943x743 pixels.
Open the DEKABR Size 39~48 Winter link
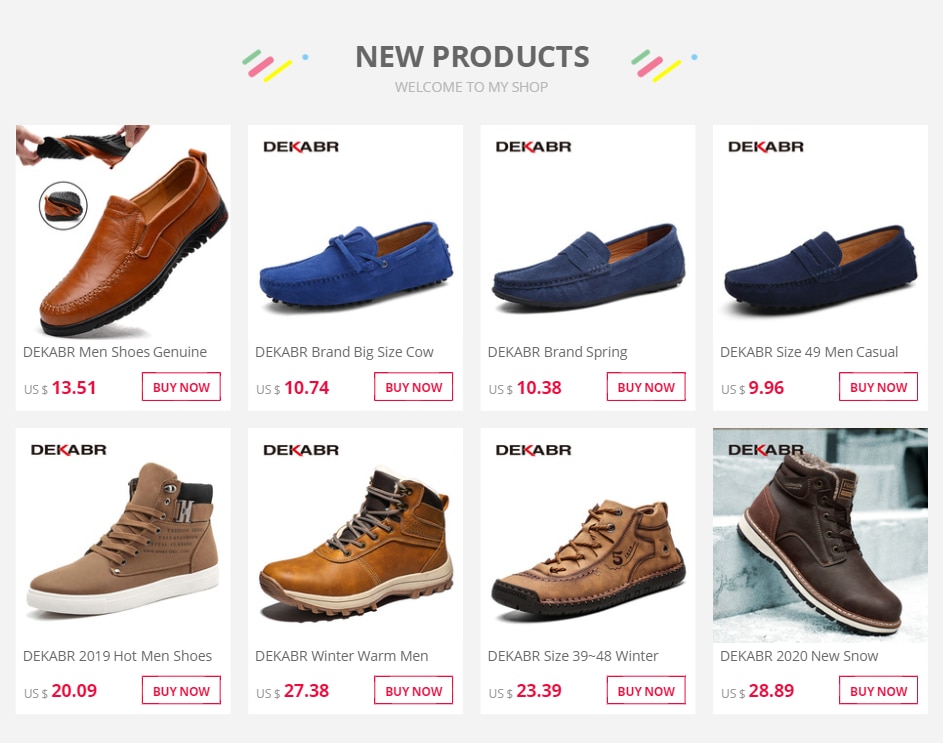click(573, 656)
